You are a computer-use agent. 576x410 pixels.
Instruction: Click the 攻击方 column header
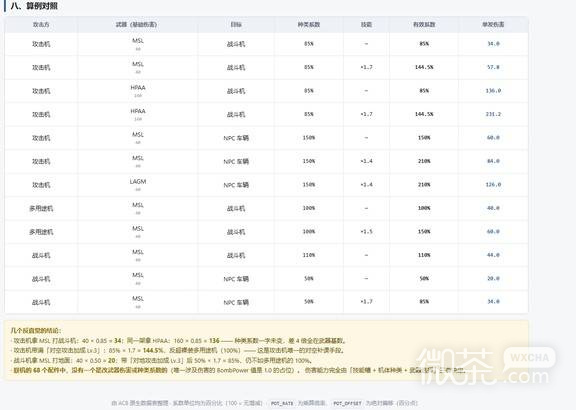[x=41, y=25]
